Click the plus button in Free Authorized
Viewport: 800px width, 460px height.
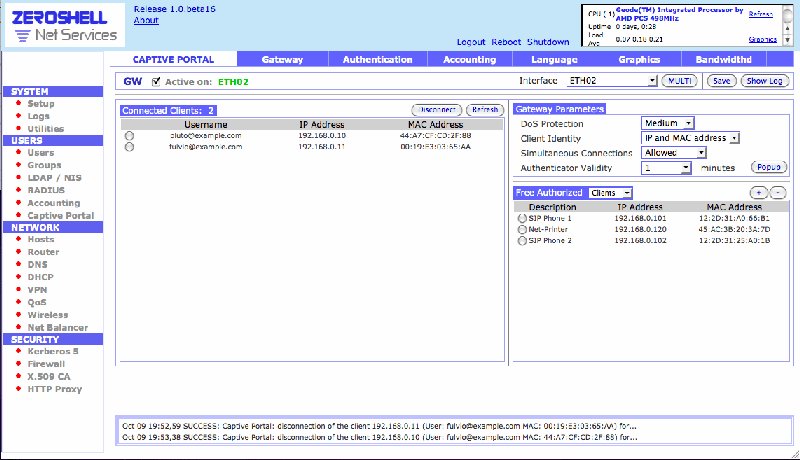tap(759, 192)
